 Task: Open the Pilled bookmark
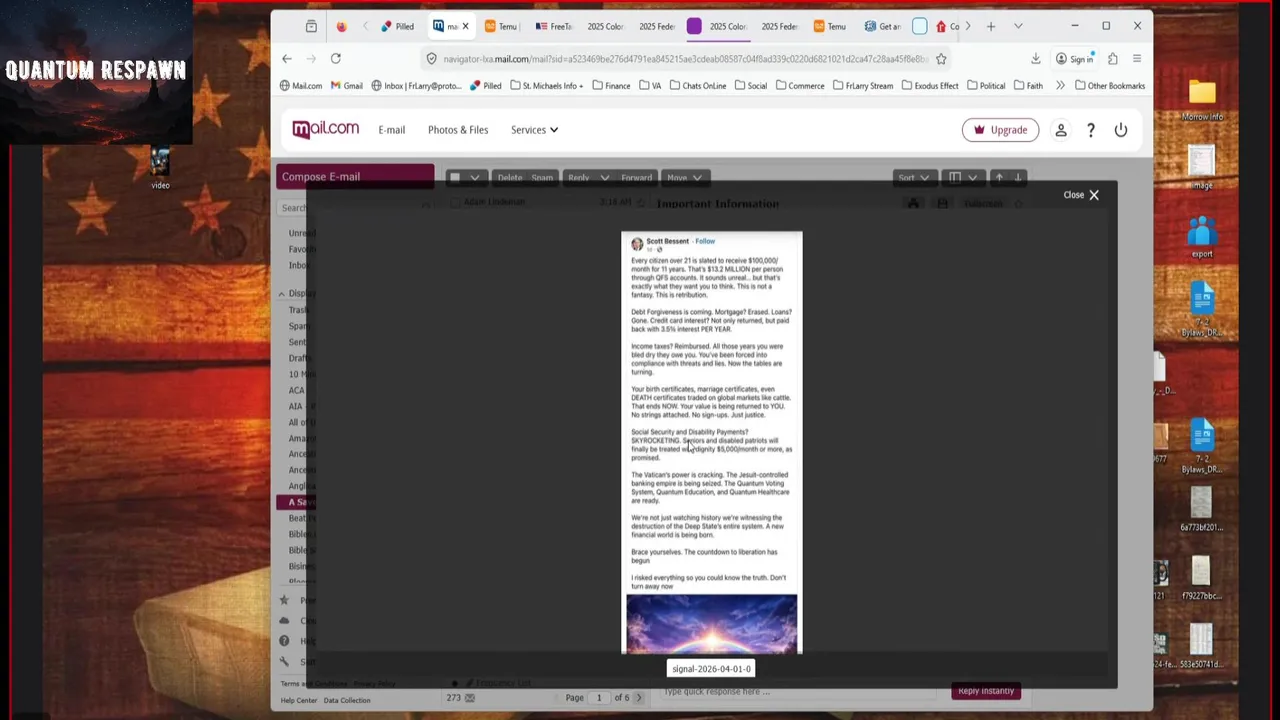coord(485,86)
